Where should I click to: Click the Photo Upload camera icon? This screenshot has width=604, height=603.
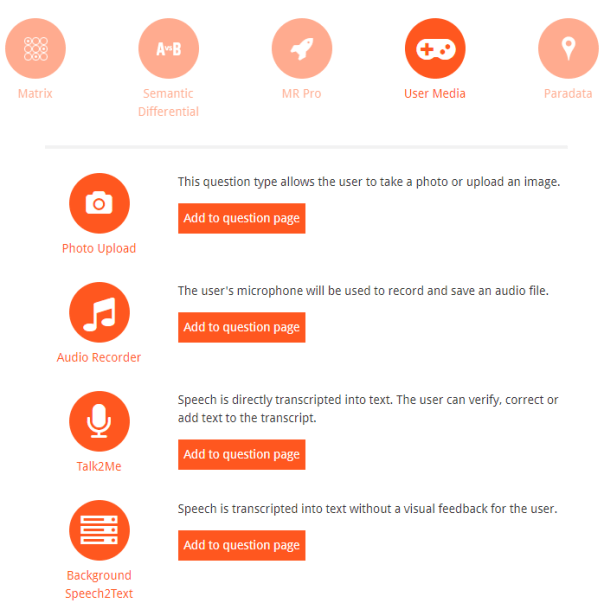[x=99, y=203]
